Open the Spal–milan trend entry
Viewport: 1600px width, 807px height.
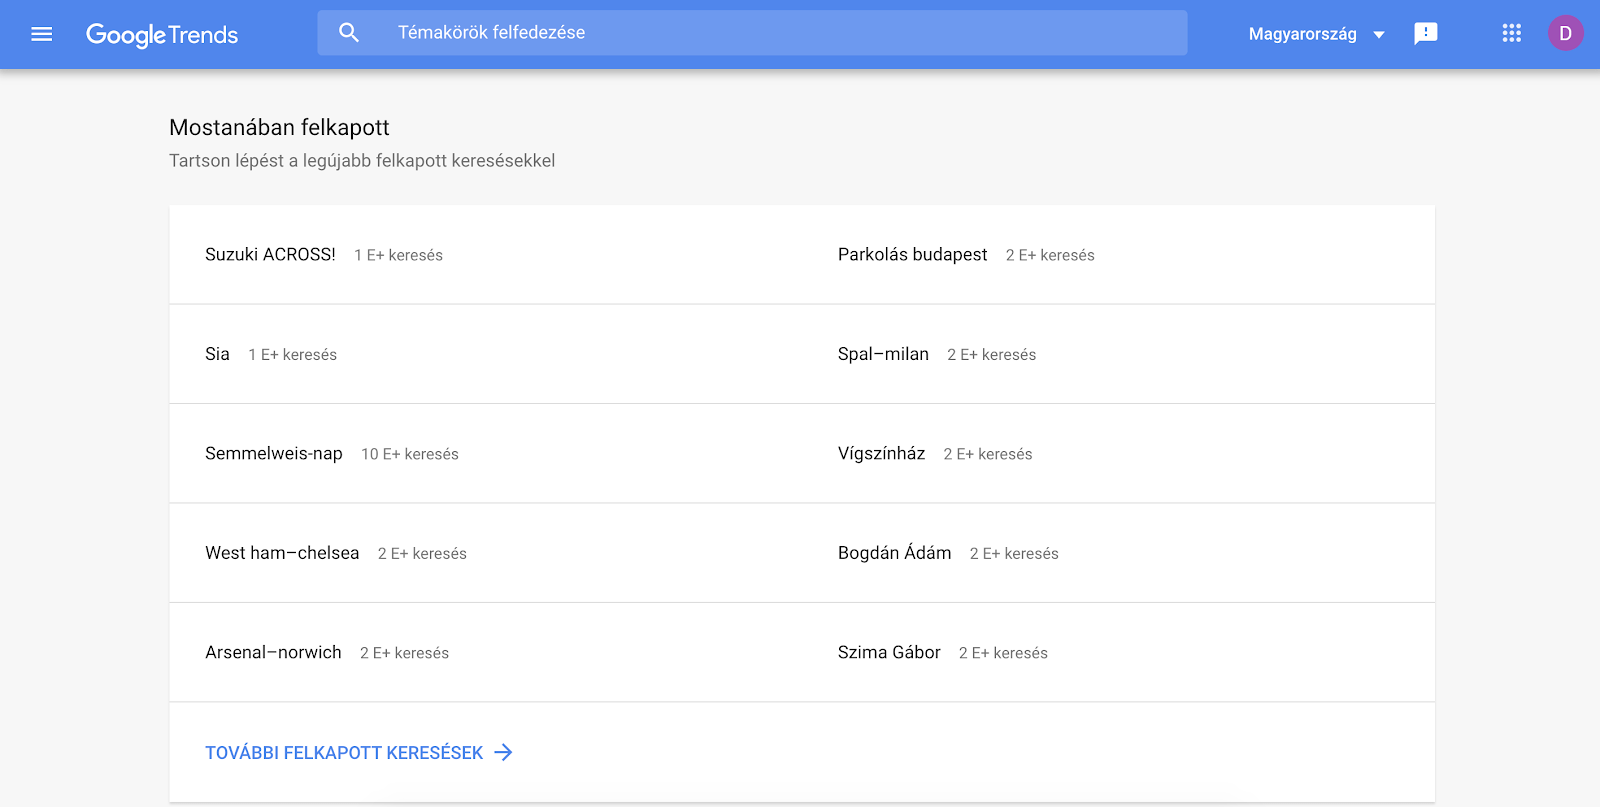883,354
